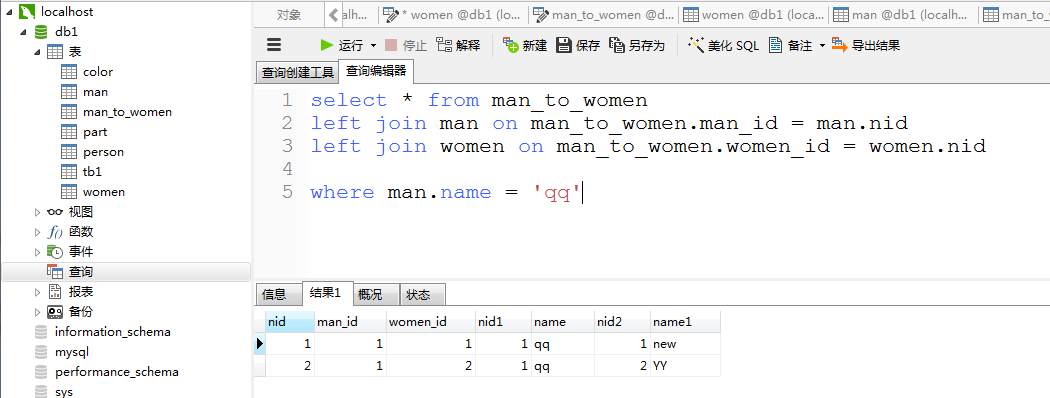Expand the 备份 backup node
Screen dimensions: 1050x398
click(x=38, y=312)
